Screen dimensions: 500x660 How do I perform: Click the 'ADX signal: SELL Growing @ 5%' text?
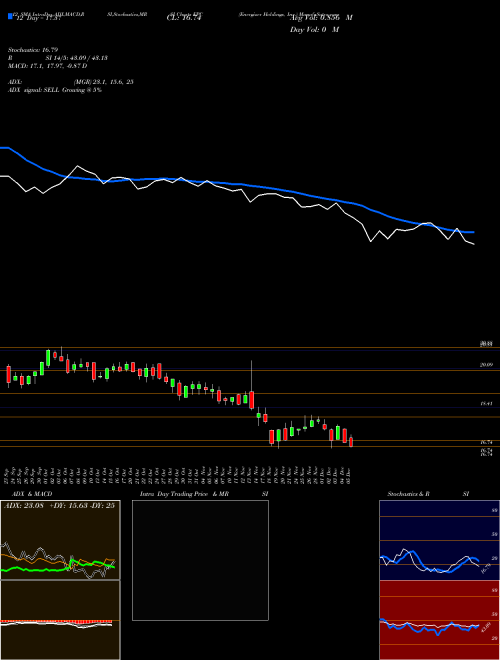coord(55,90)
